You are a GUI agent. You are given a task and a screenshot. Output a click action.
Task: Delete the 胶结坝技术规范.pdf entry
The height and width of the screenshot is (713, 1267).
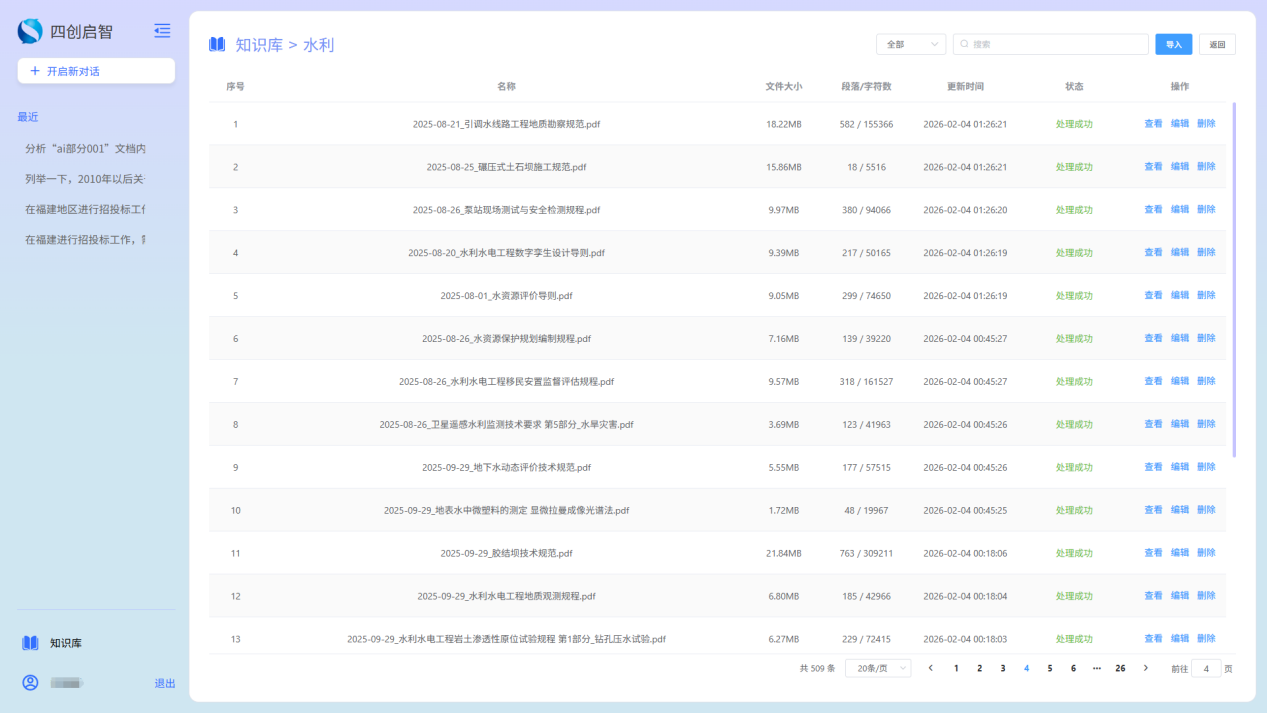[1206, 553]
